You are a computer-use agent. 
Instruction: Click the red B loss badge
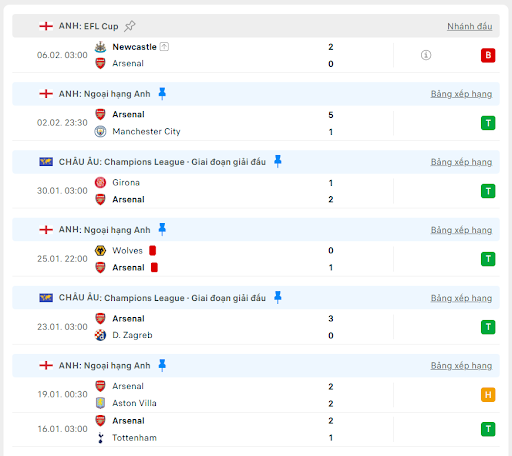click(488, 55)
